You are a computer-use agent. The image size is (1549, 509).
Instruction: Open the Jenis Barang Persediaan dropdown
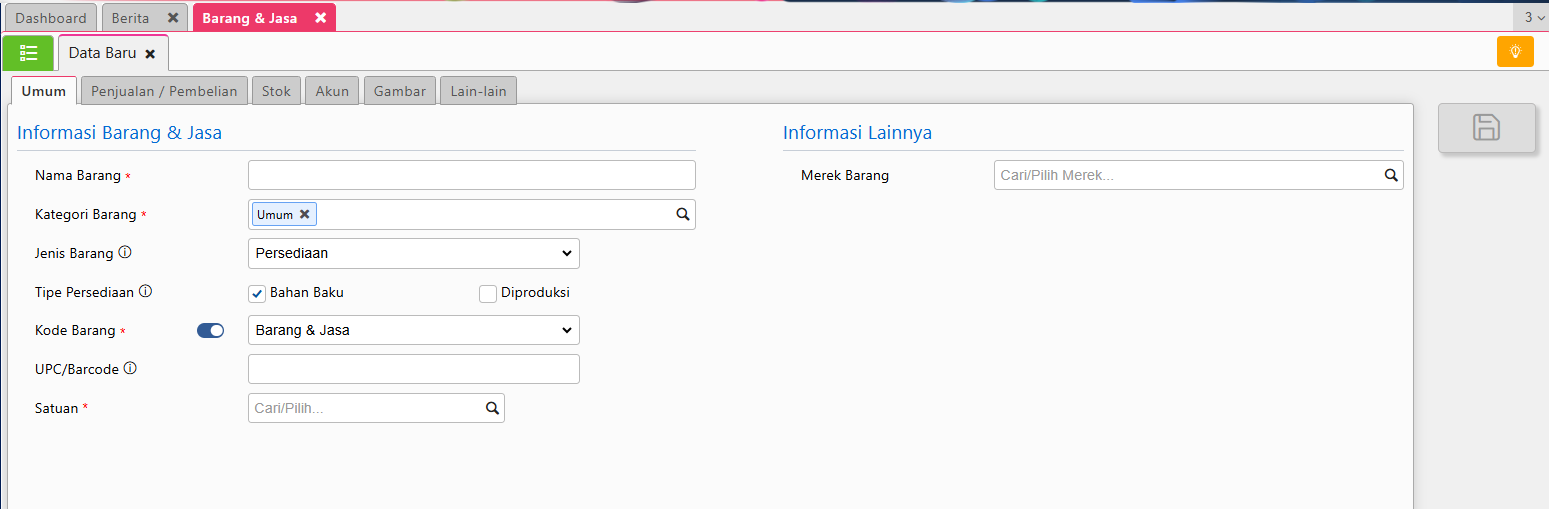413,254
